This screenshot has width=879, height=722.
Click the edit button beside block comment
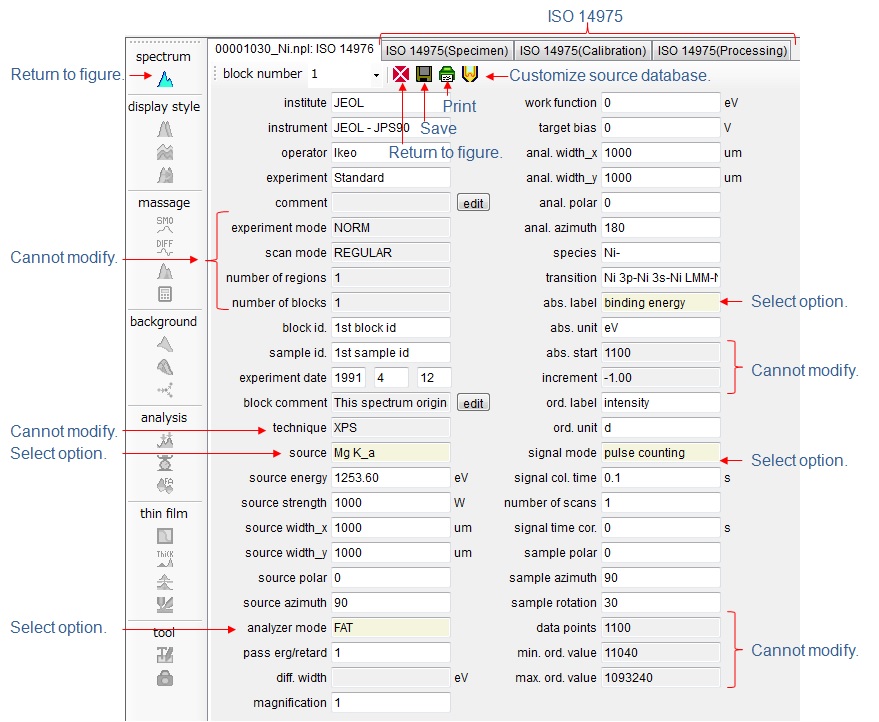[473, 403]
